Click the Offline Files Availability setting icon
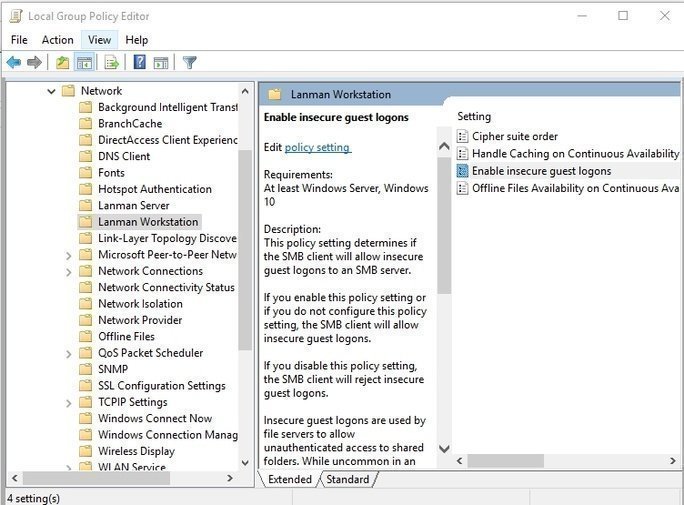Viewport: 684px width, 505px height. [x=462, y=188]
